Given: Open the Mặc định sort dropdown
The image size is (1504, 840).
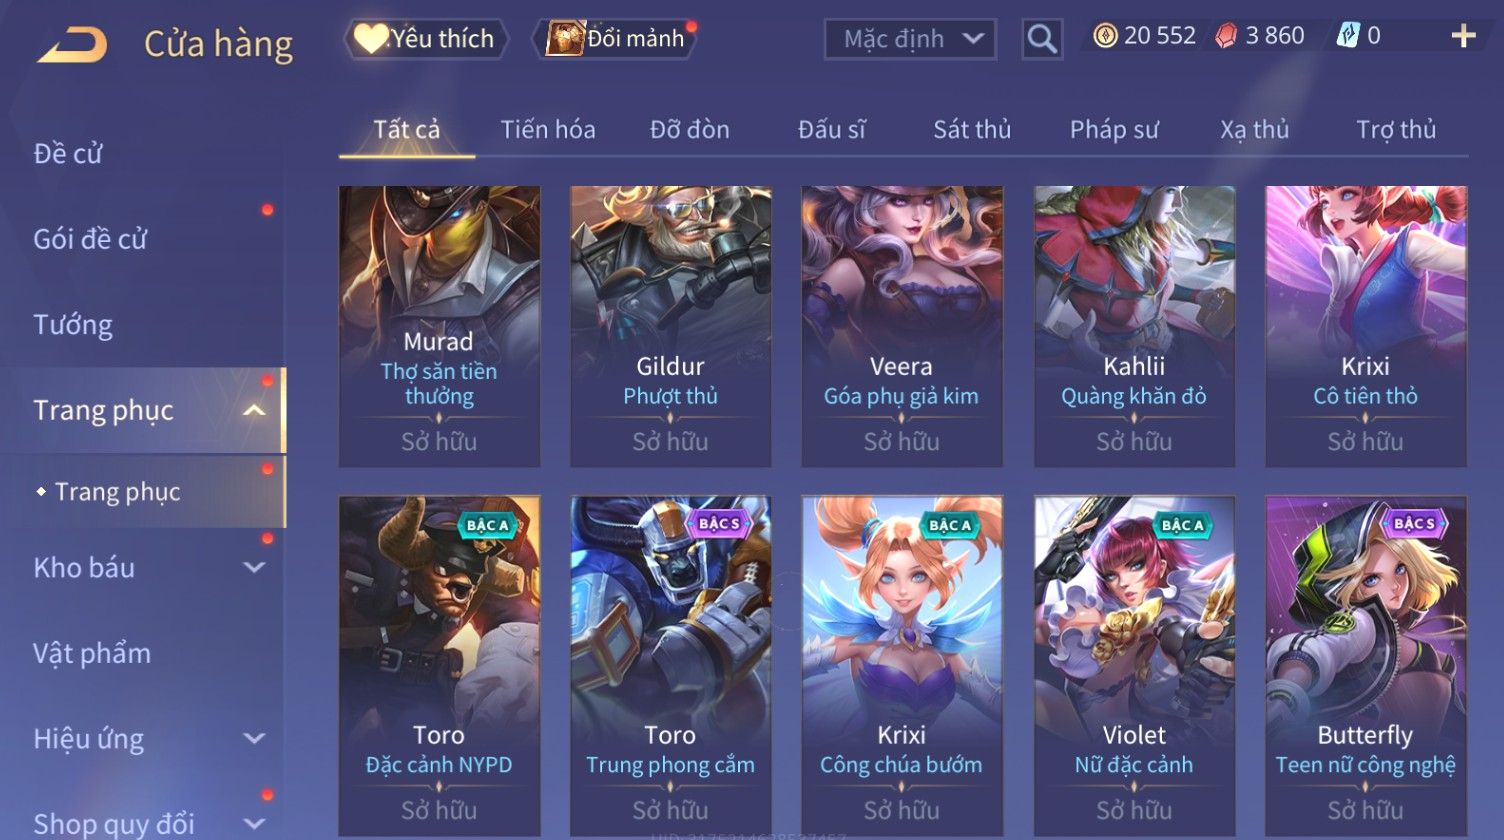Looking at the screenshot, I should (x=910, y=39).
